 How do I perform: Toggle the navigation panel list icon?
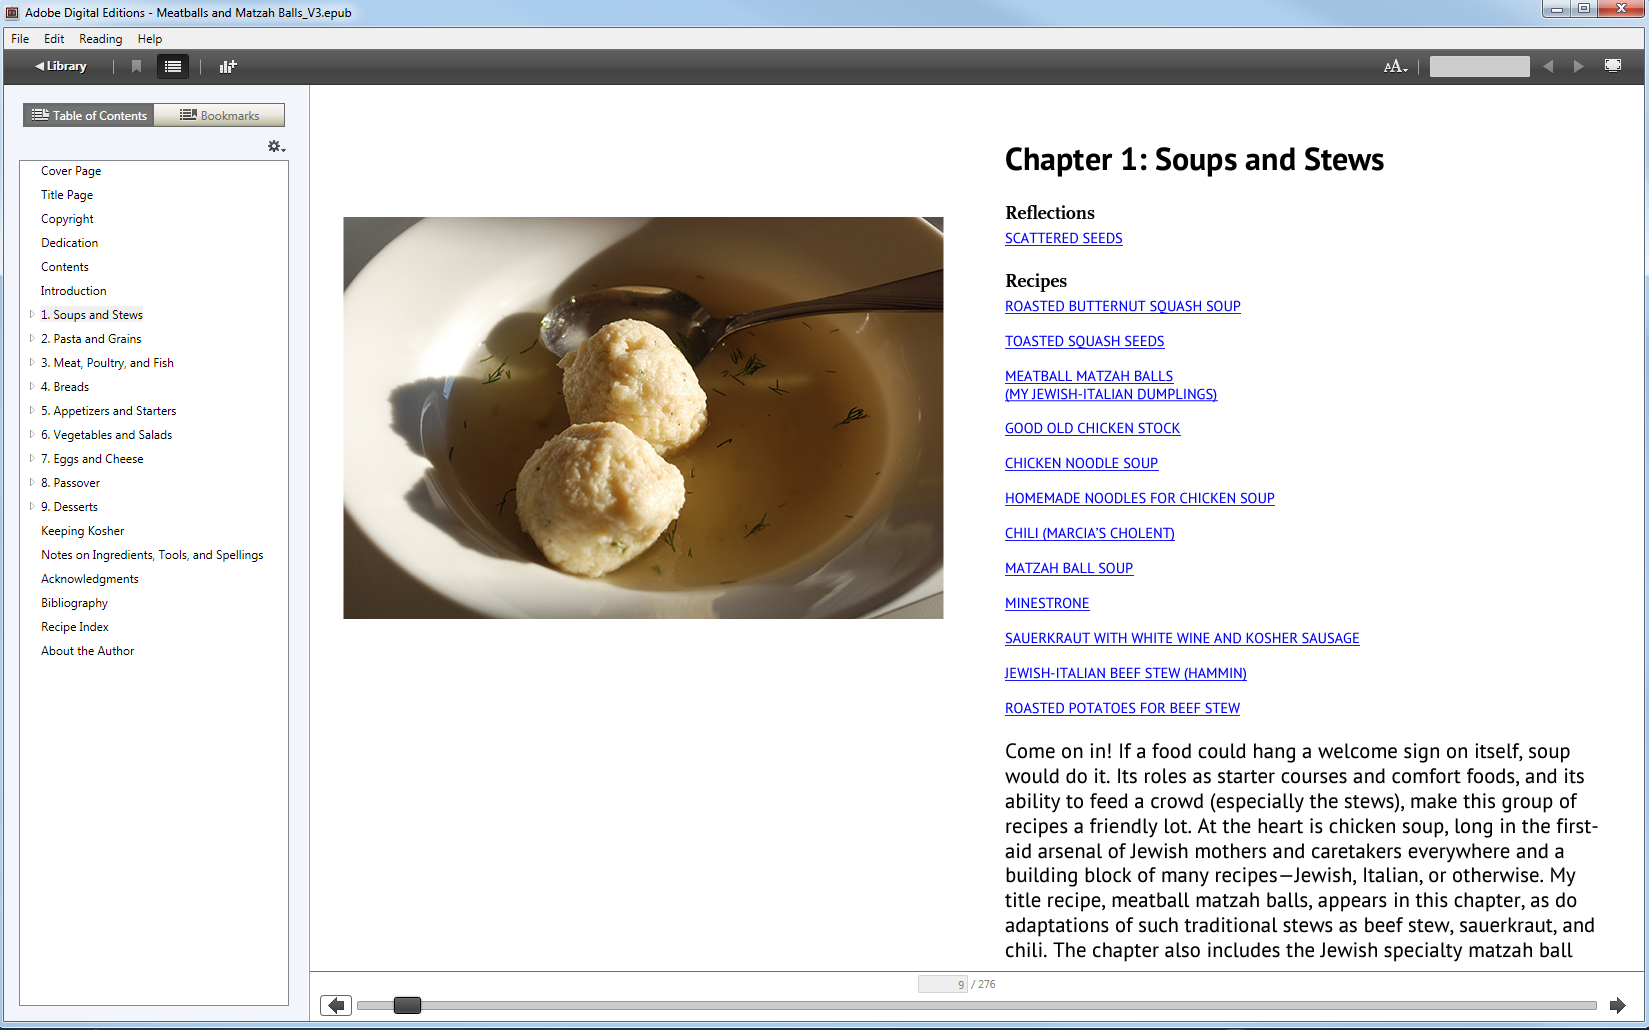(173, 66)
